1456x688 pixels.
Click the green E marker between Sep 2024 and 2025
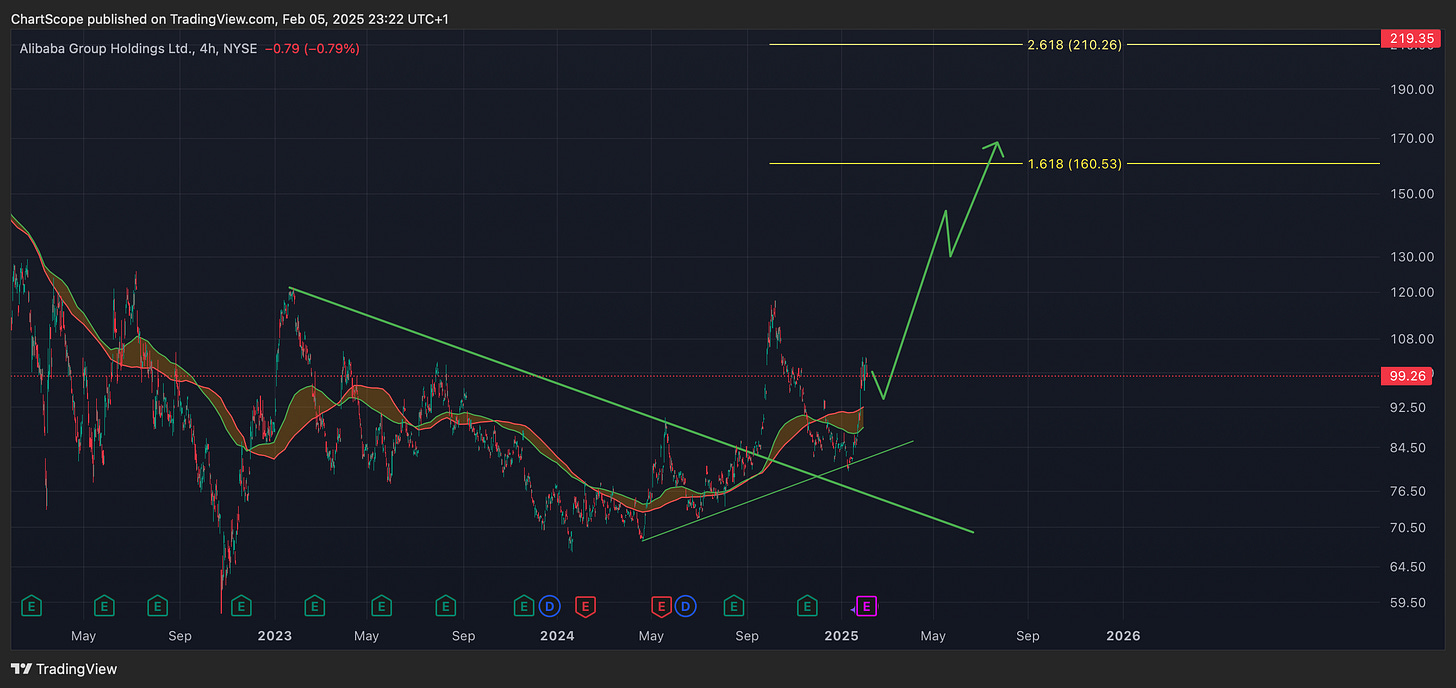pyautogui.click(x=806, y=605)
